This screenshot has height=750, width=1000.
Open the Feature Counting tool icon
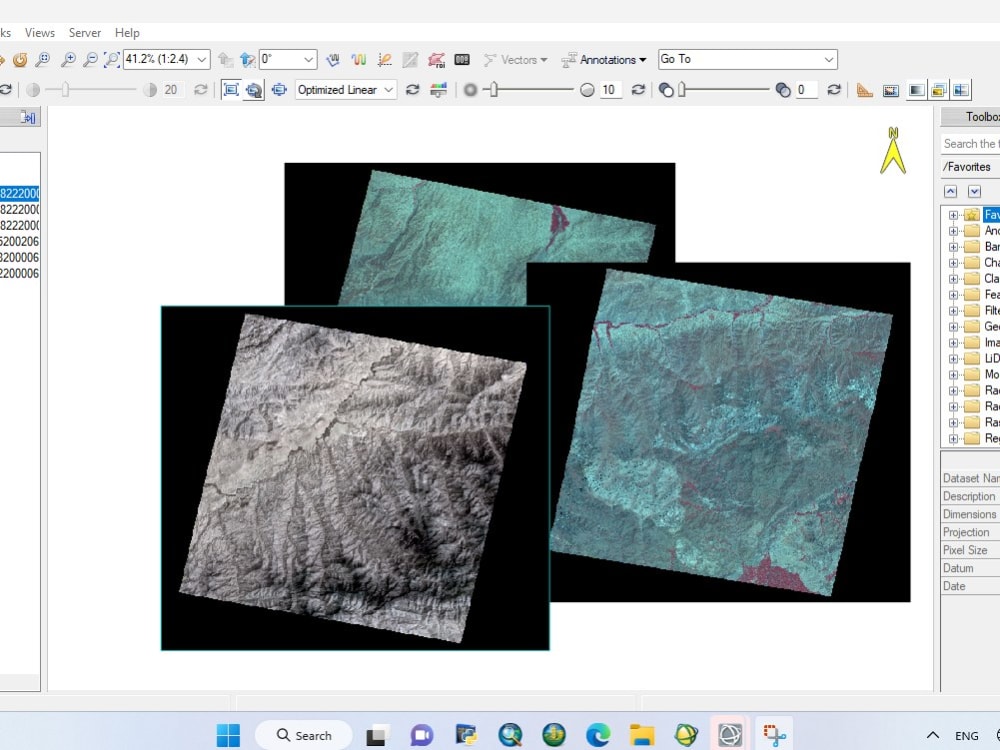point(462,59)
